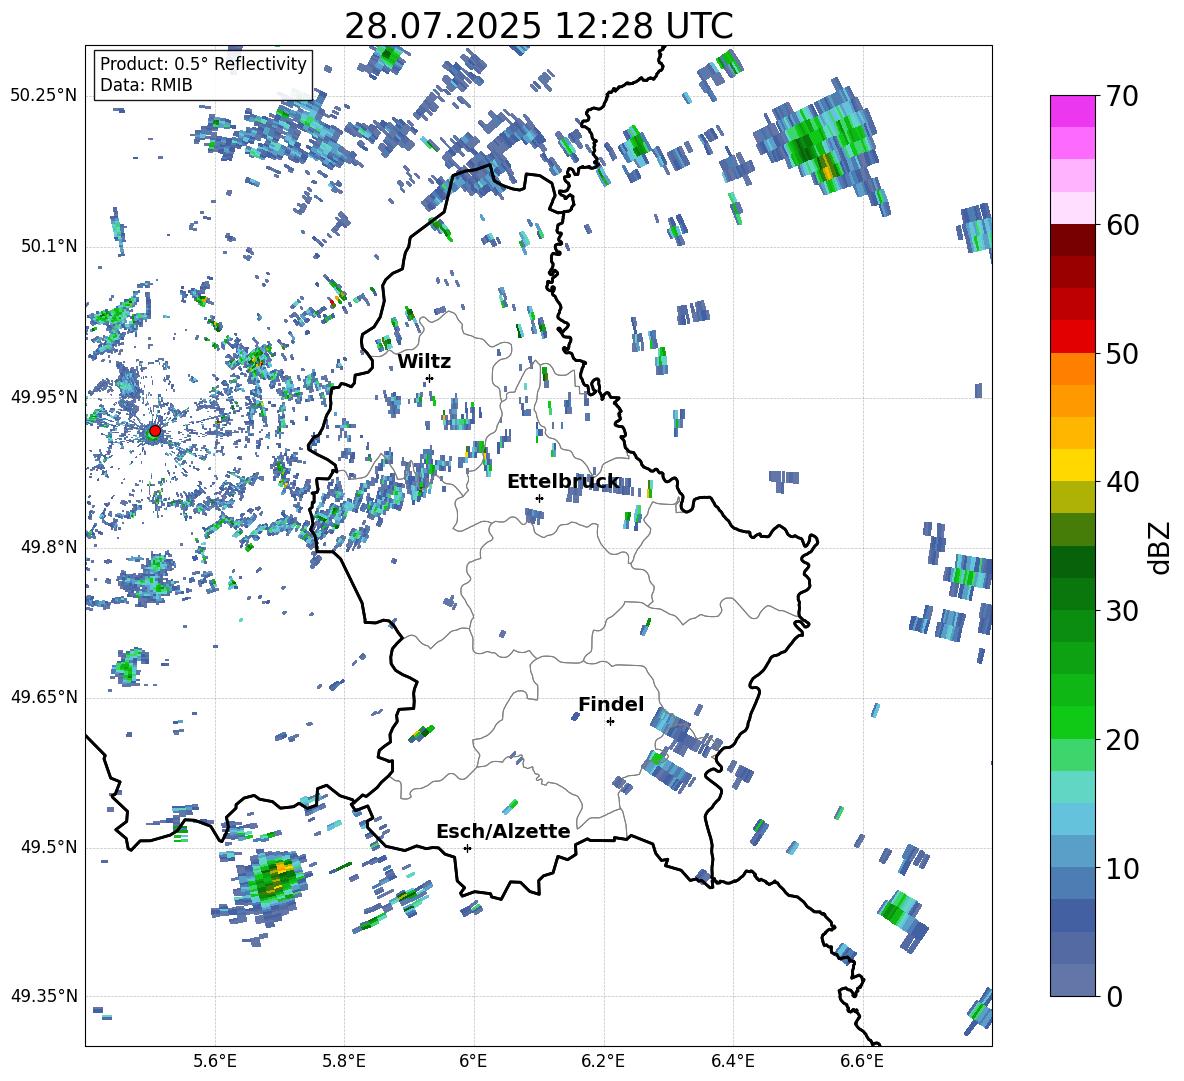Click the colorbar value 30

click(x=1122, y=611)
